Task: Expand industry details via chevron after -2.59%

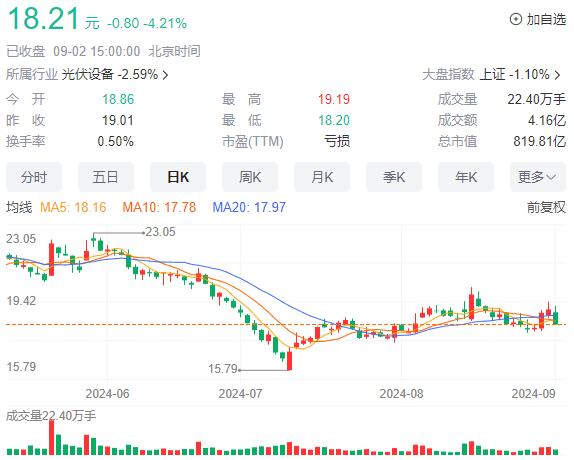Action: click(165, 75)
